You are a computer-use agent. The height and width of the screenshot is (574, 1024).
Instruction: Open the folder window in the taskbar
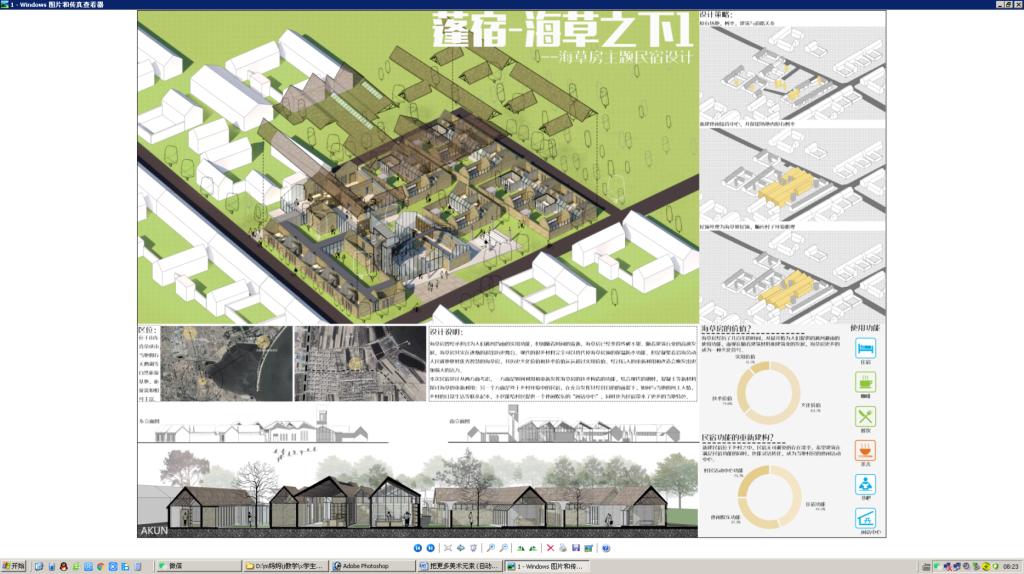pyautogui.click(x=285, y=566)
